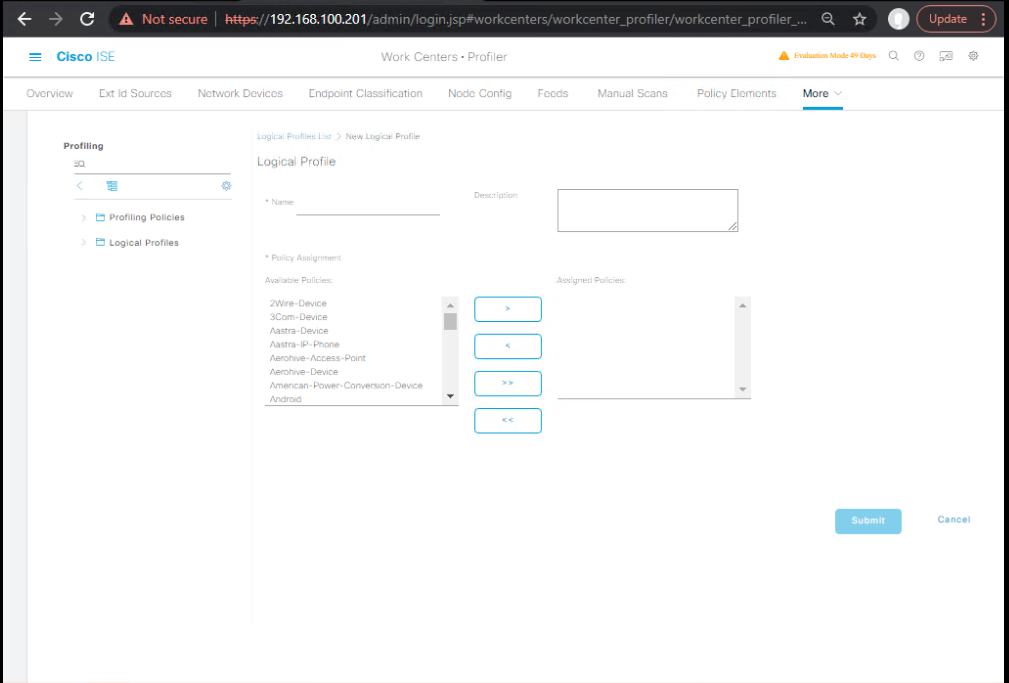
Task: Open the More tab dropdown chevron
Action: pos(838,93)
